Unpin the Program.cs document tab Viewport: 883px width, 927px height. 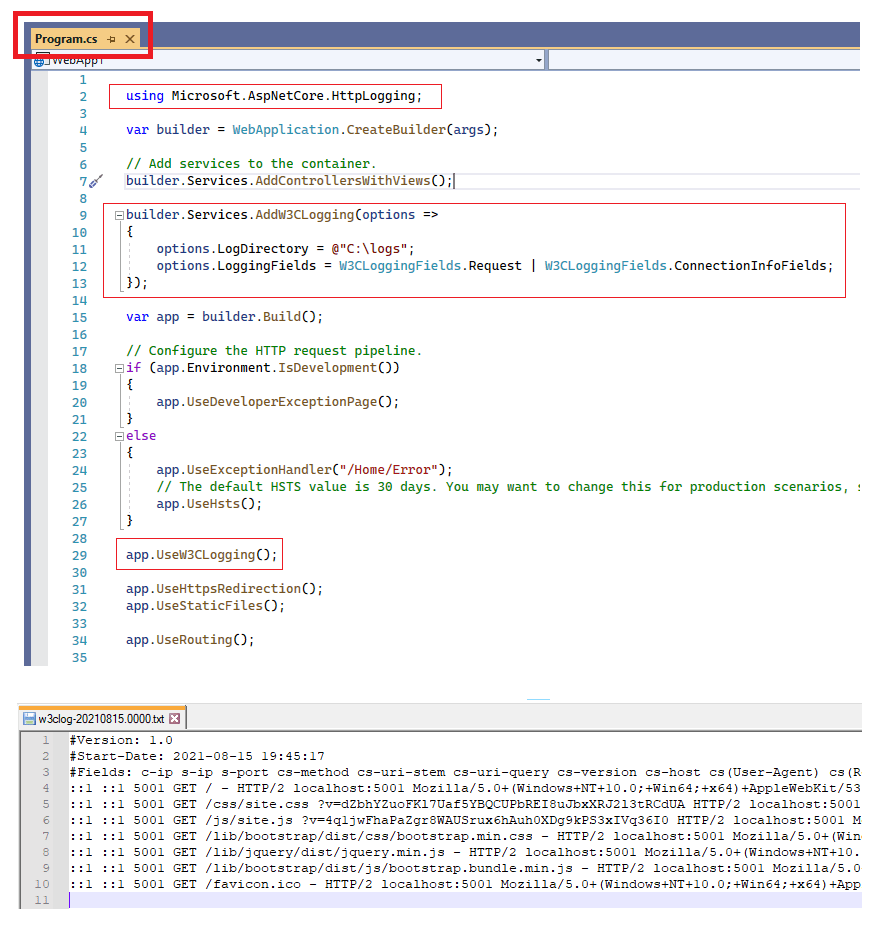(x=110, y=38)
